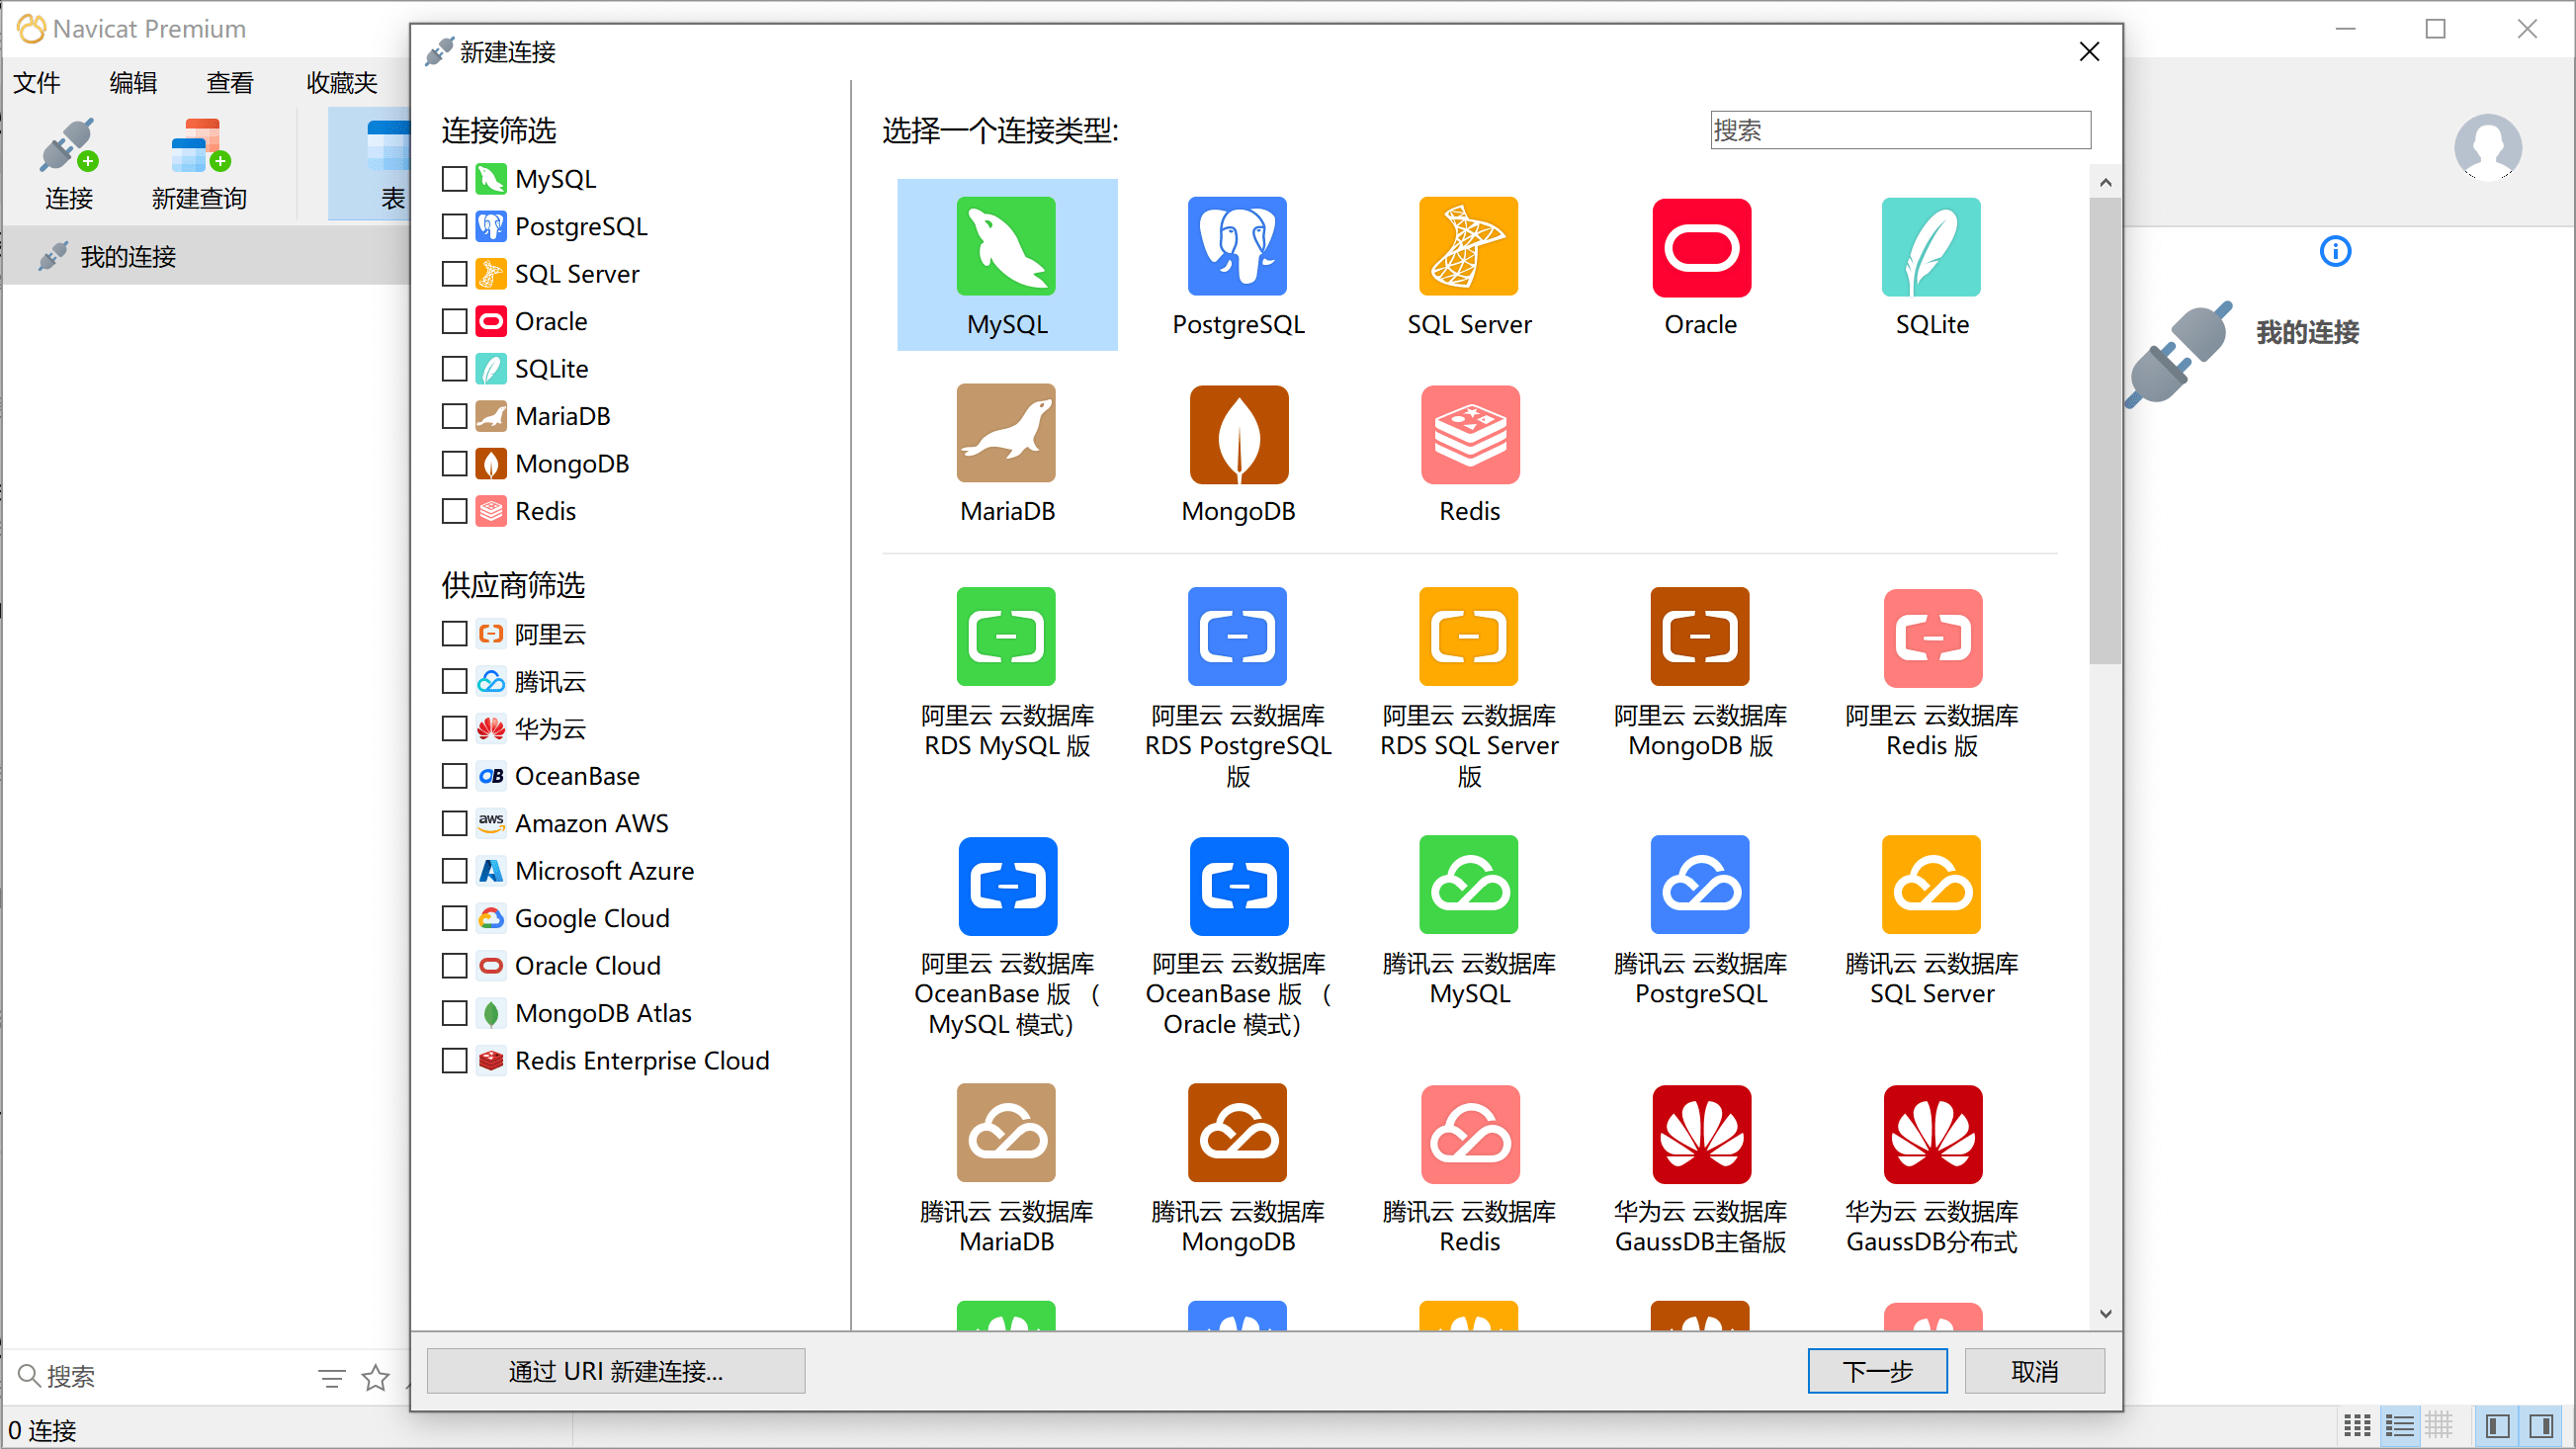Pick 腾讯云 云数据库 MariaDB
Viewport: 2576px width, 1449px height.
(1006, 1132)
